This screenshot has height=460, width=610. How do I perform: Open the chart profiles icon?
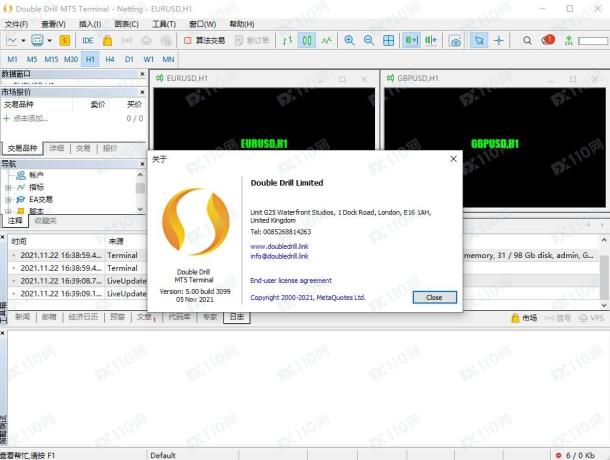coord(37,40)
